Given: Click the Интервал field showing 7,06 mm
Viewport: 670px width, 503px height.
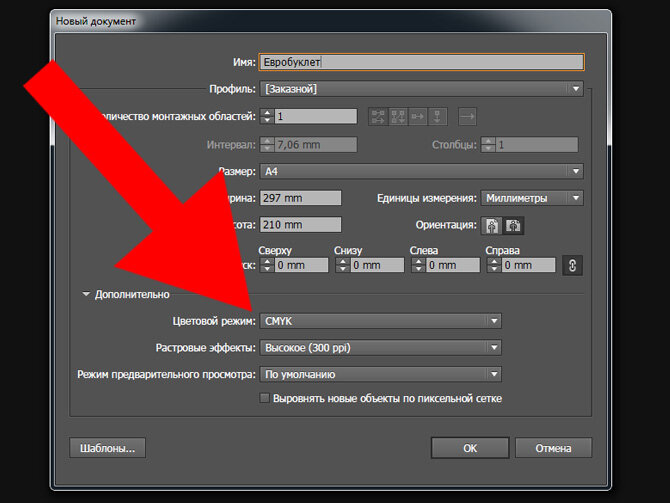Looking at the screenshot, I should (x=316, y=145).
